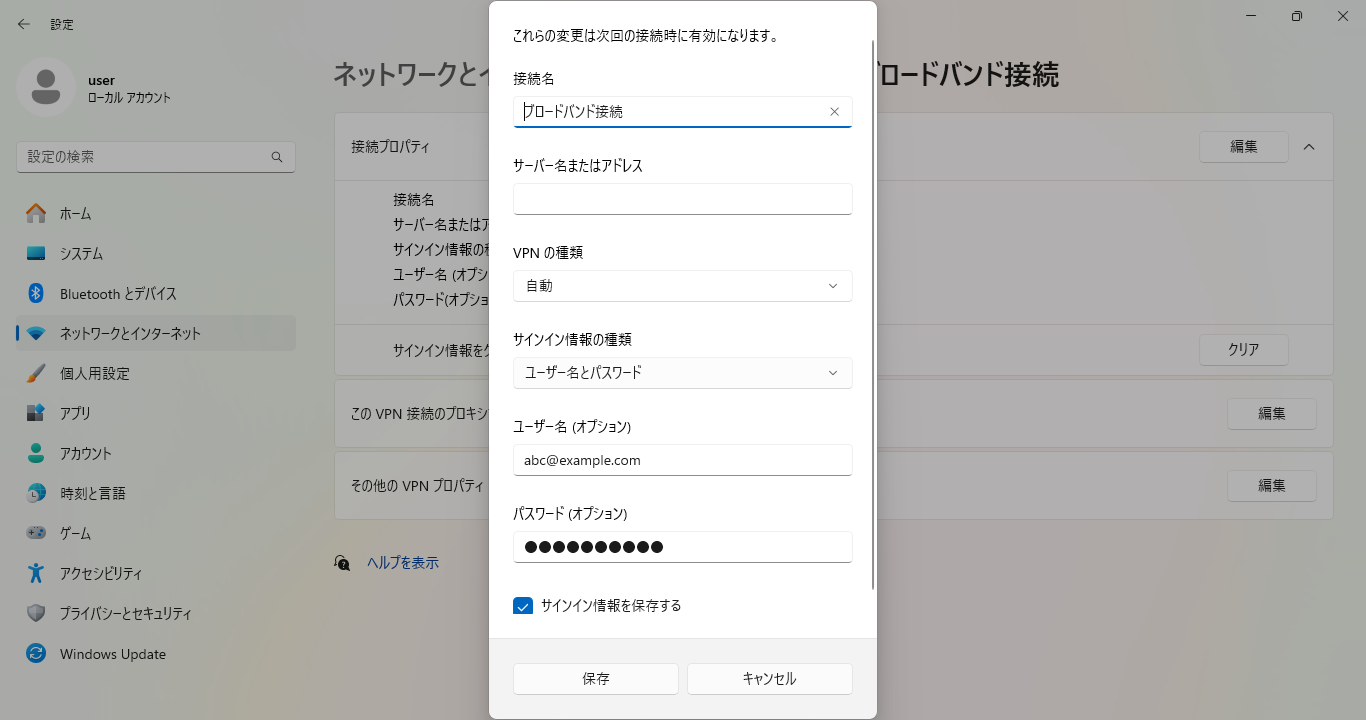Select the Windows Update icon
Viewport: 1366px width, 720px height.
(36, 654)
